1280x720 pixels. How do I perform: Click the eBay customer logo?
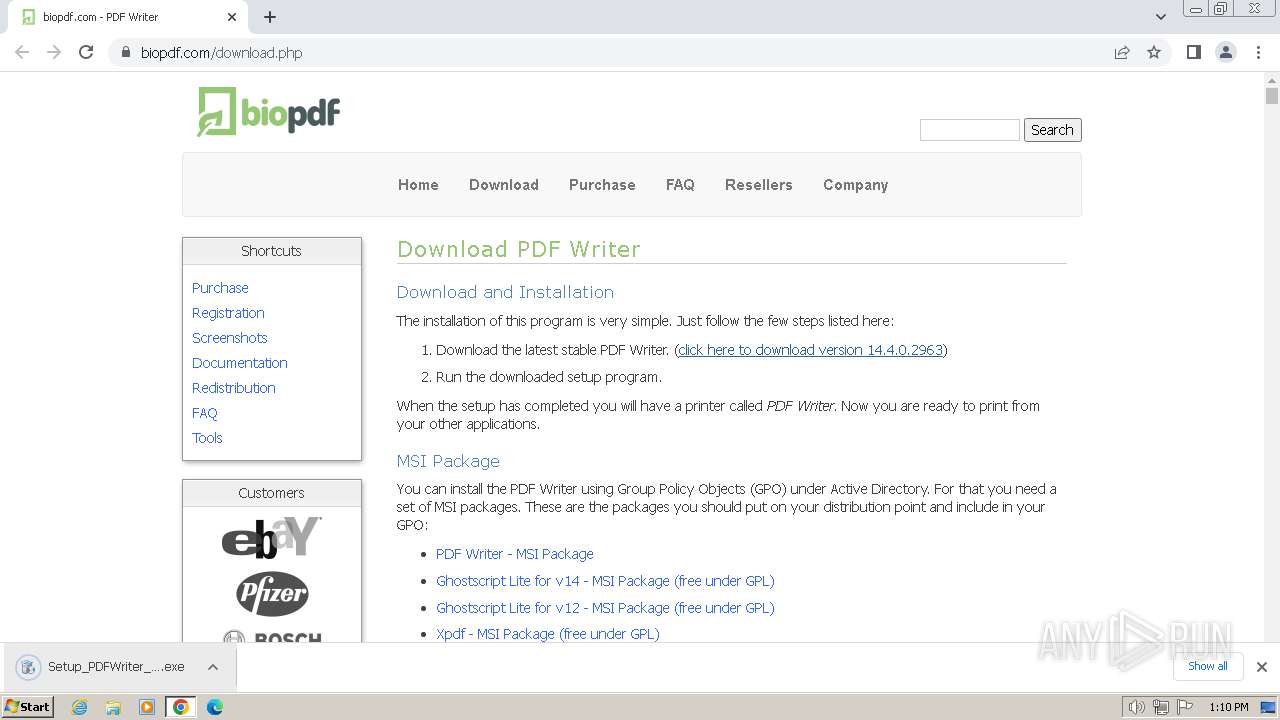[x=272, y=537]
